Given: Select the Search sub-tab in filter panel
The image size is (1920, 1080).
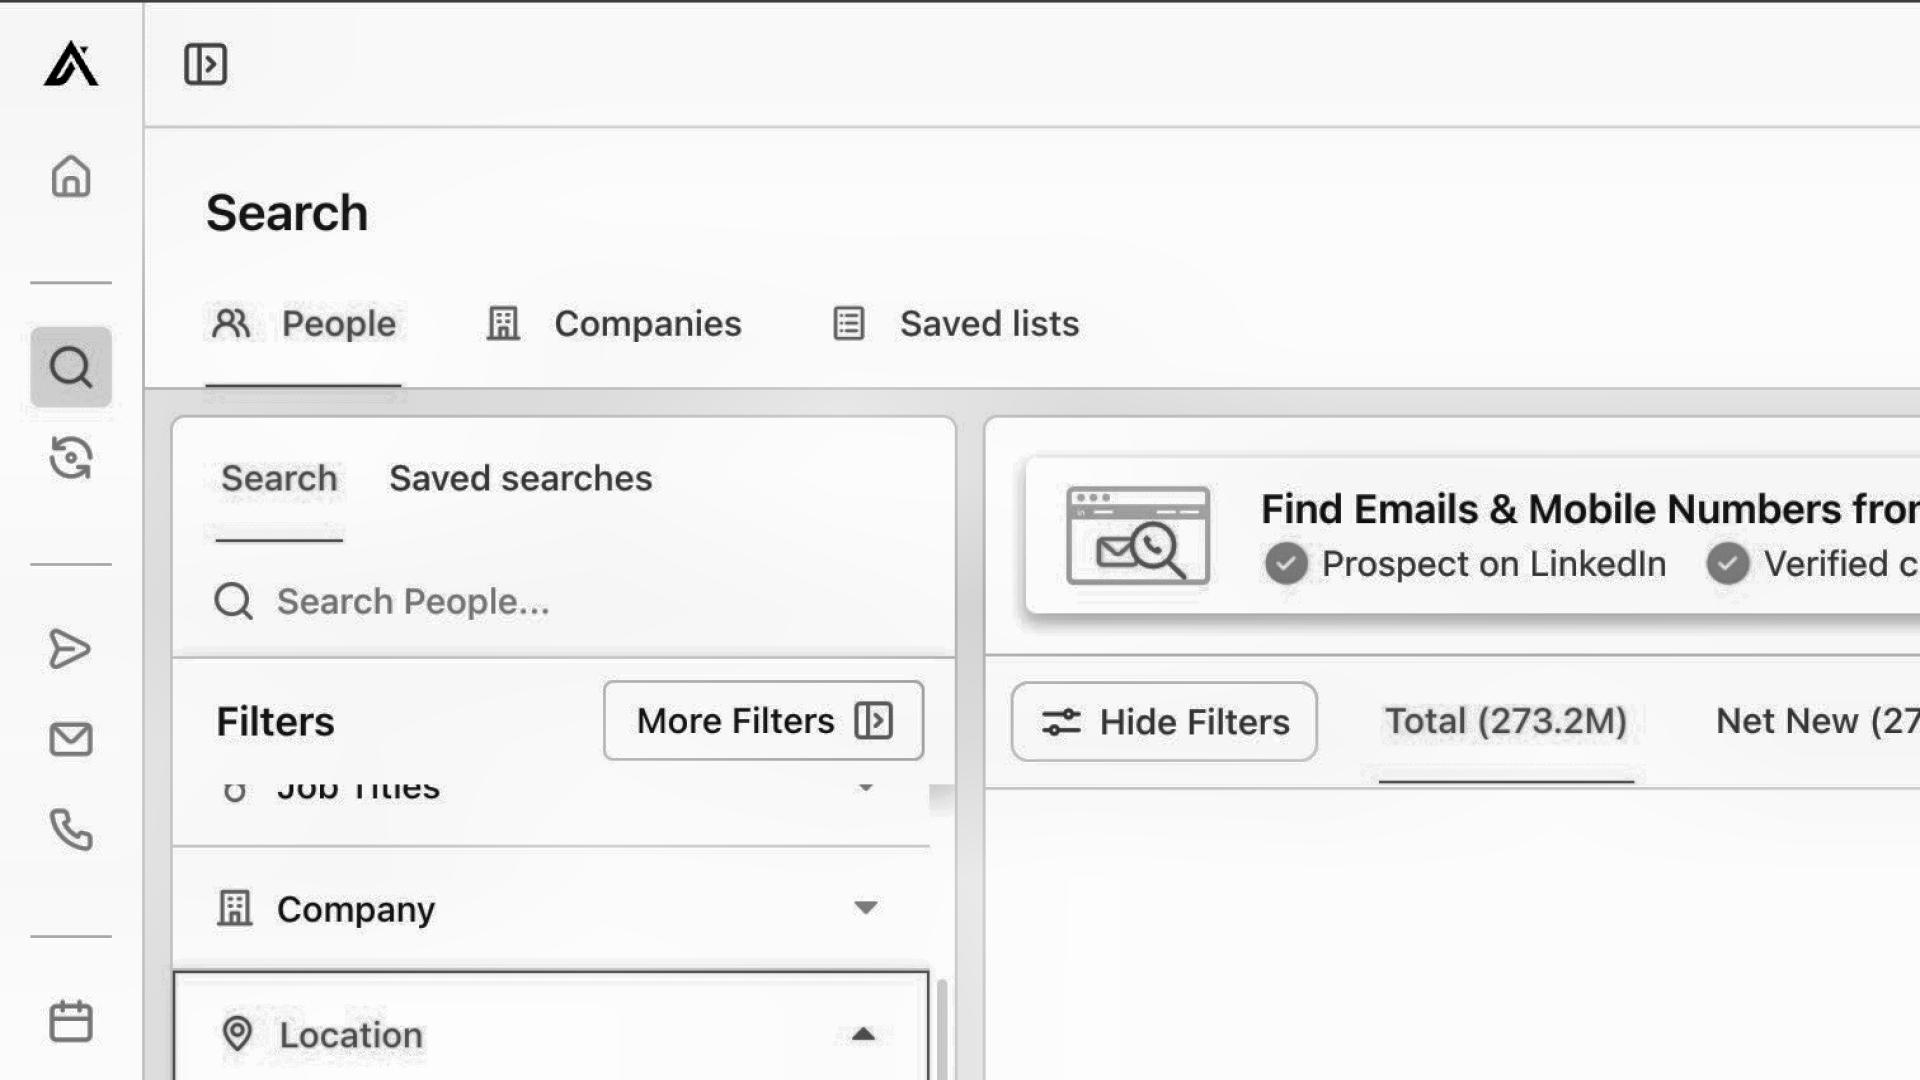Looking at the screenshot, I should click(x=279, y=479).
